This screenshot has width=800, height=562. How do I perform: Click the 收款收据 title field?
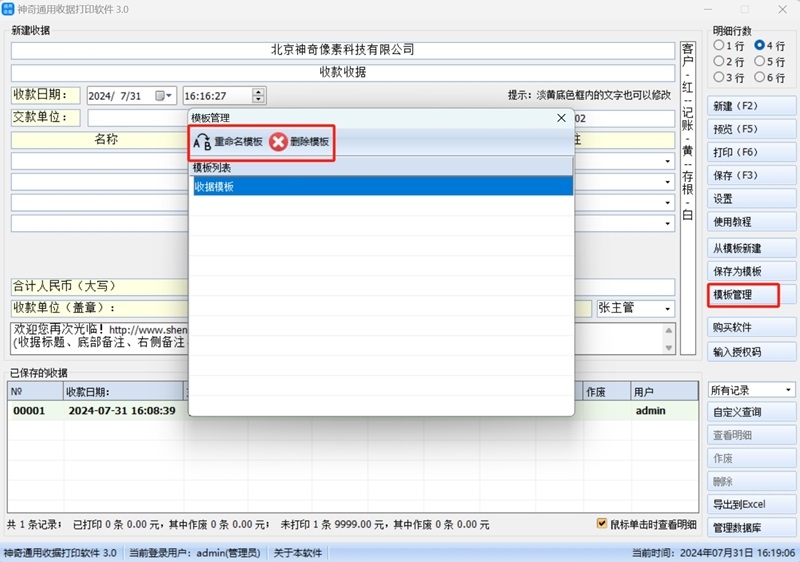[342, 72]
